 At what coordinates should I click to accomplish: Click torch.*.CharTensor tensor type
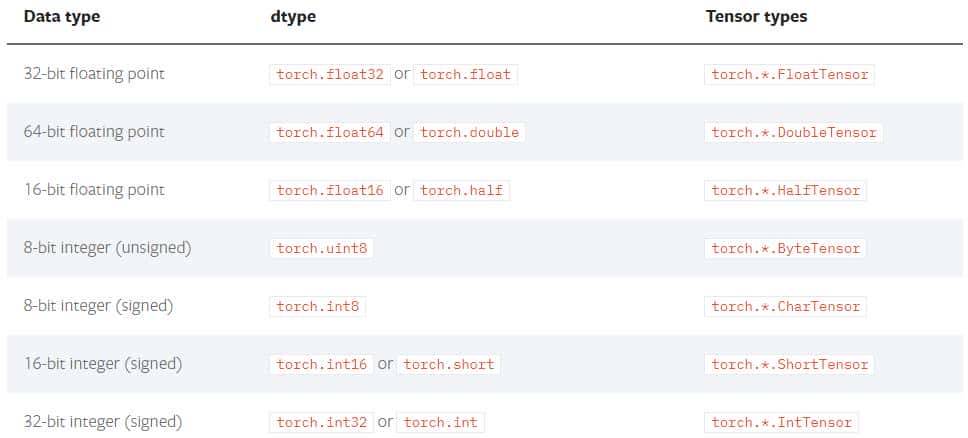coord(785,306)
